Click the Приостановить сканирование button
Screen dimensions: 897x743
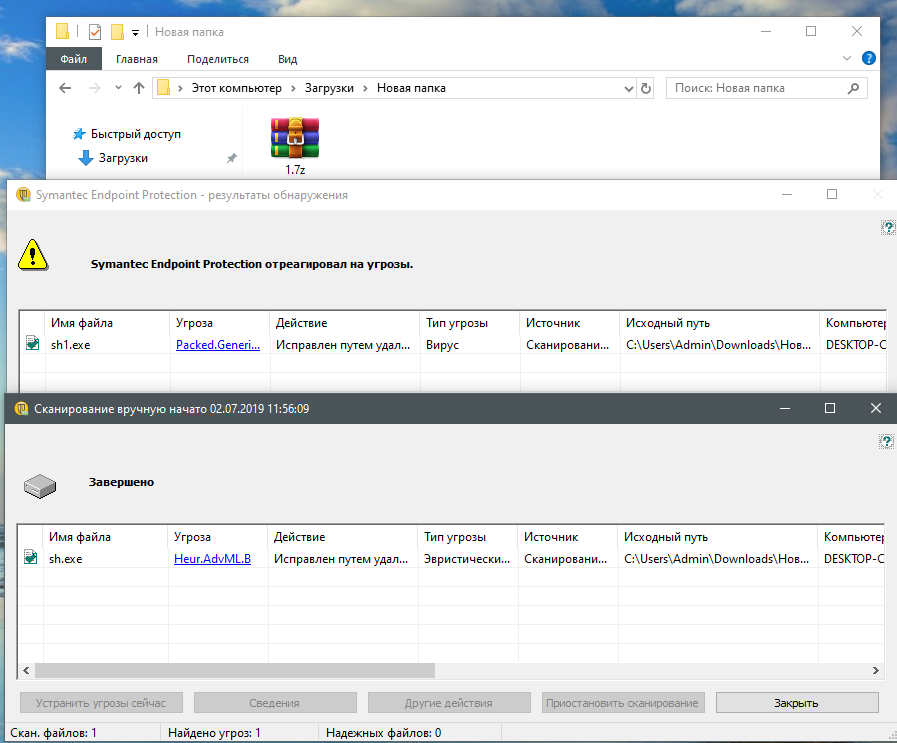[x=623, y=703]
